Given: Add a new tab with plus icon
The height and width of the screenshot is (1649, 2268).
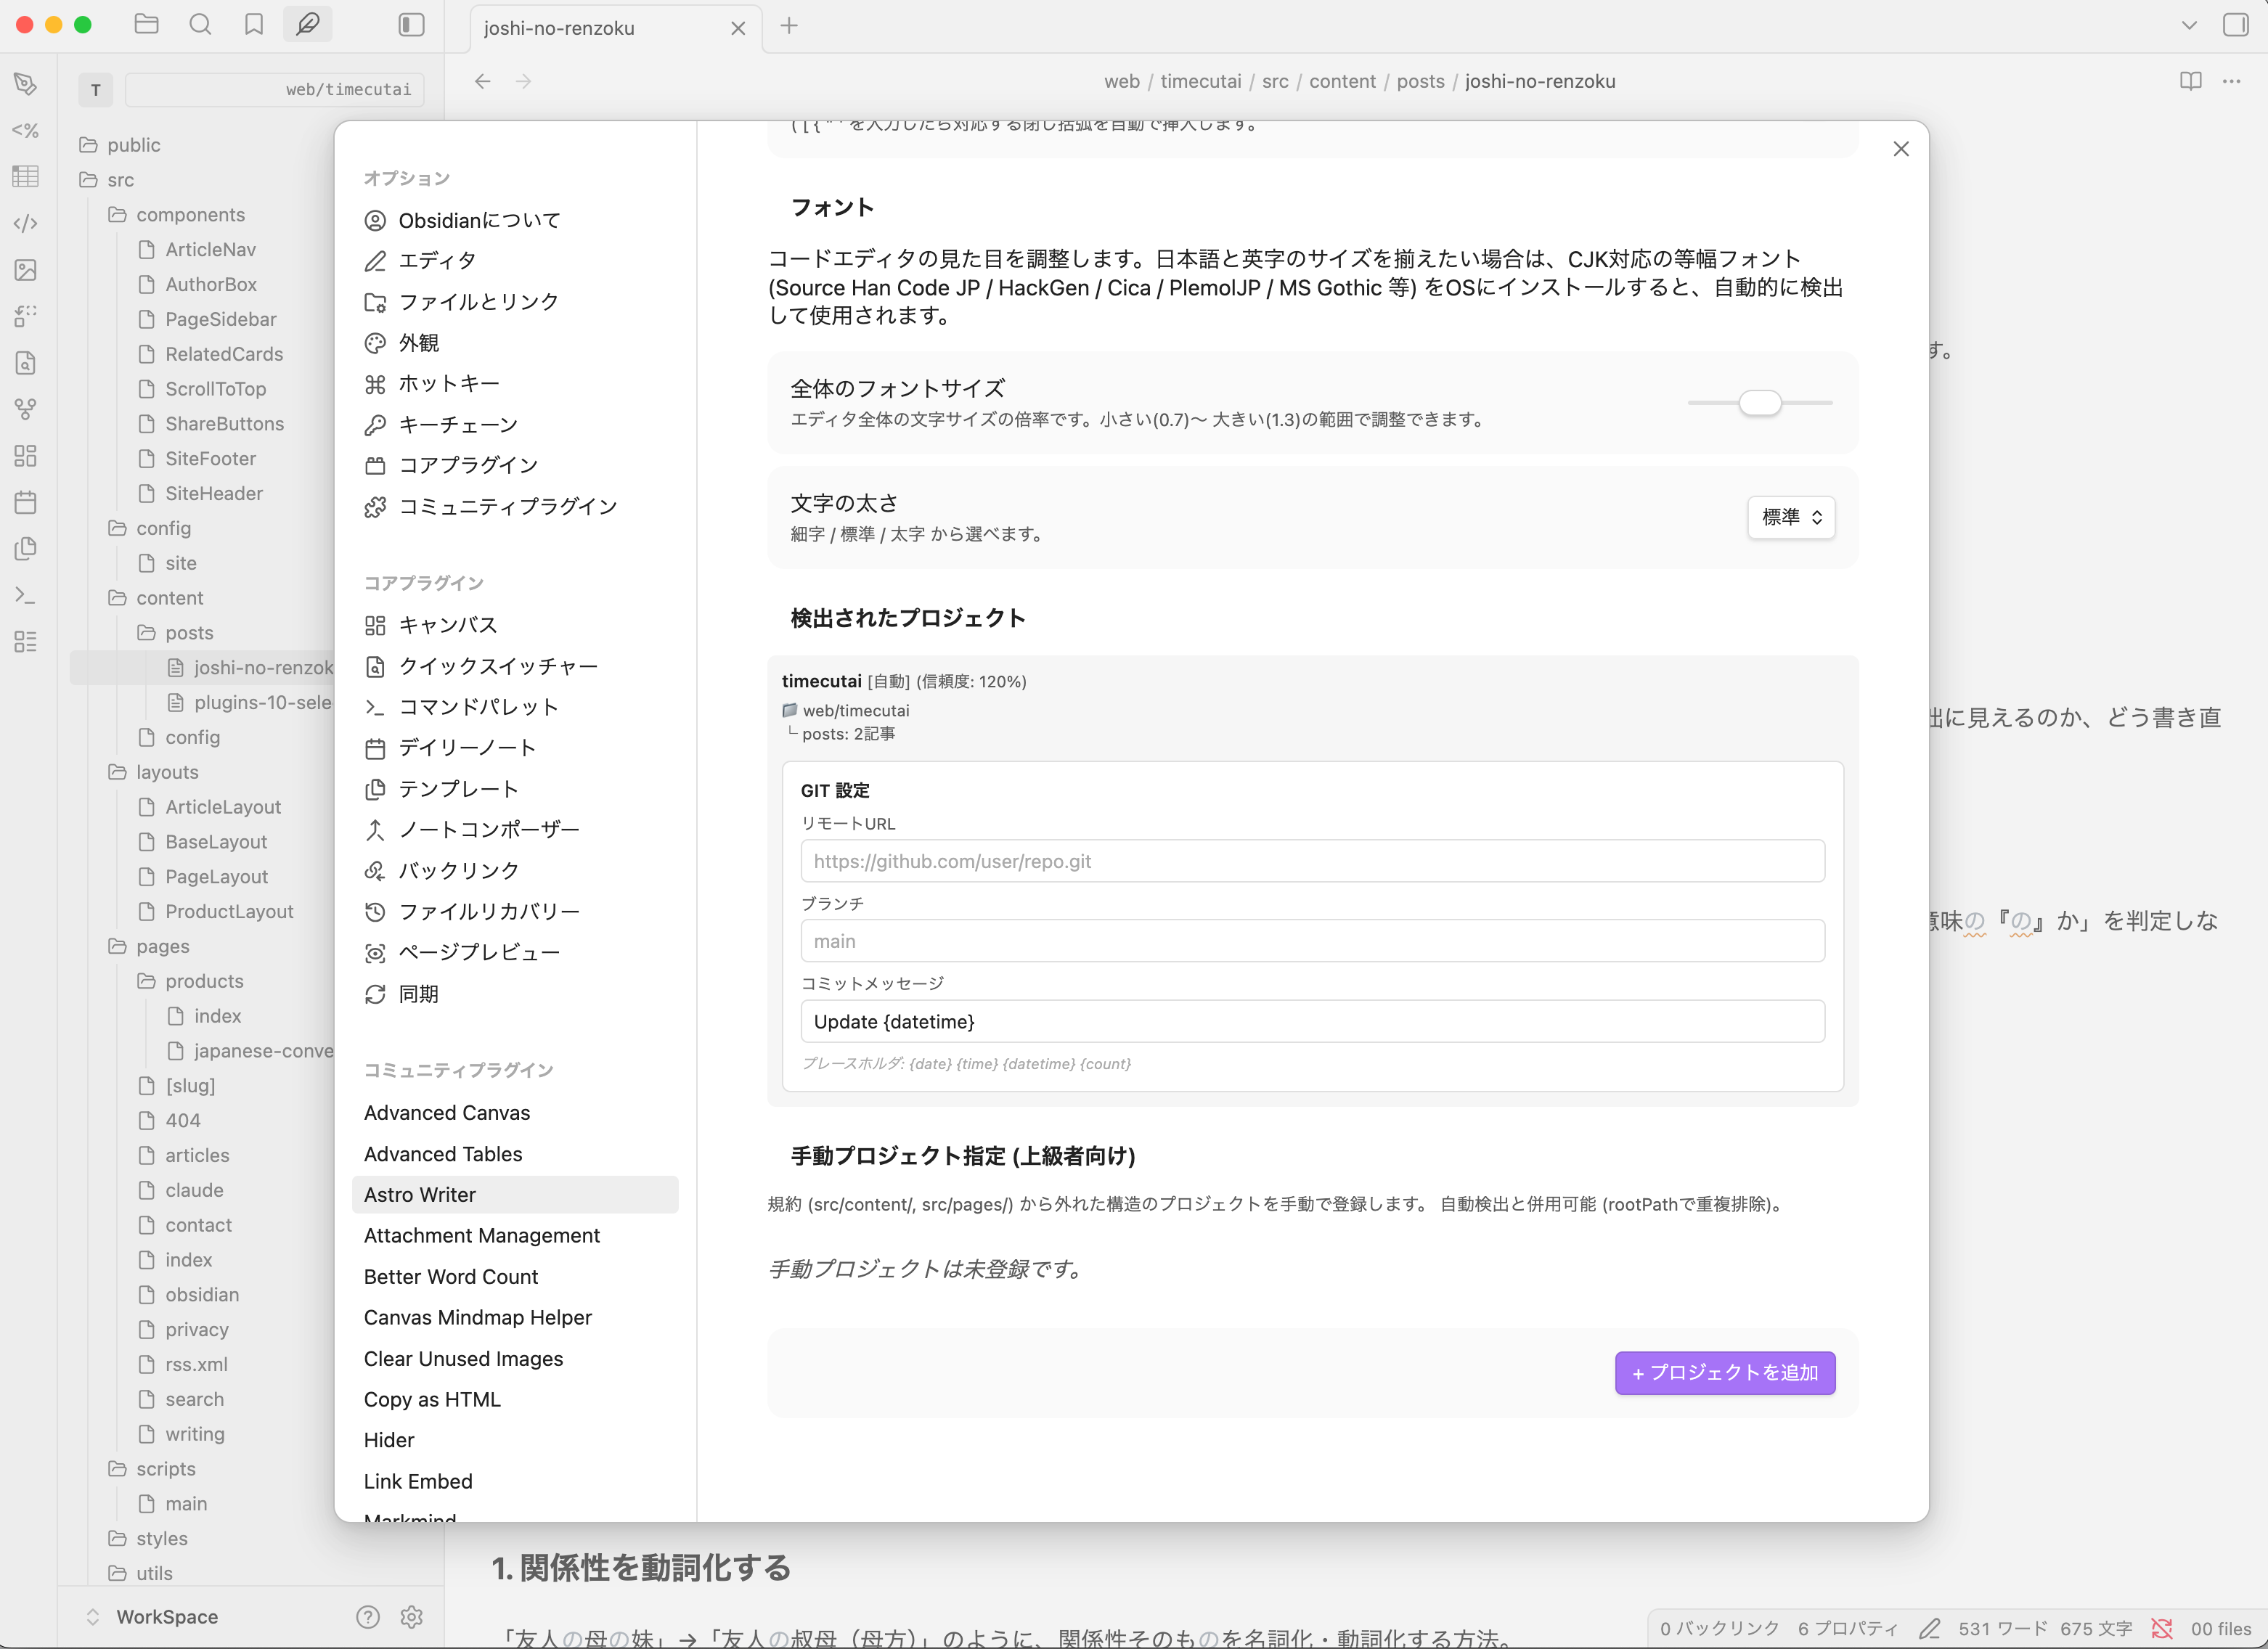Looking at the screenshot, I should tap(789, 26).
